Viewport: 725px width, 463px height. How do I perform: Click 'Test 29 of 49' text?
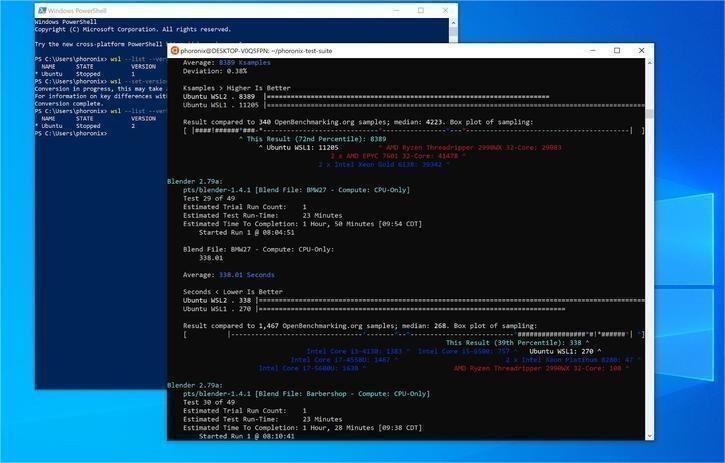[x=209, y=198]
